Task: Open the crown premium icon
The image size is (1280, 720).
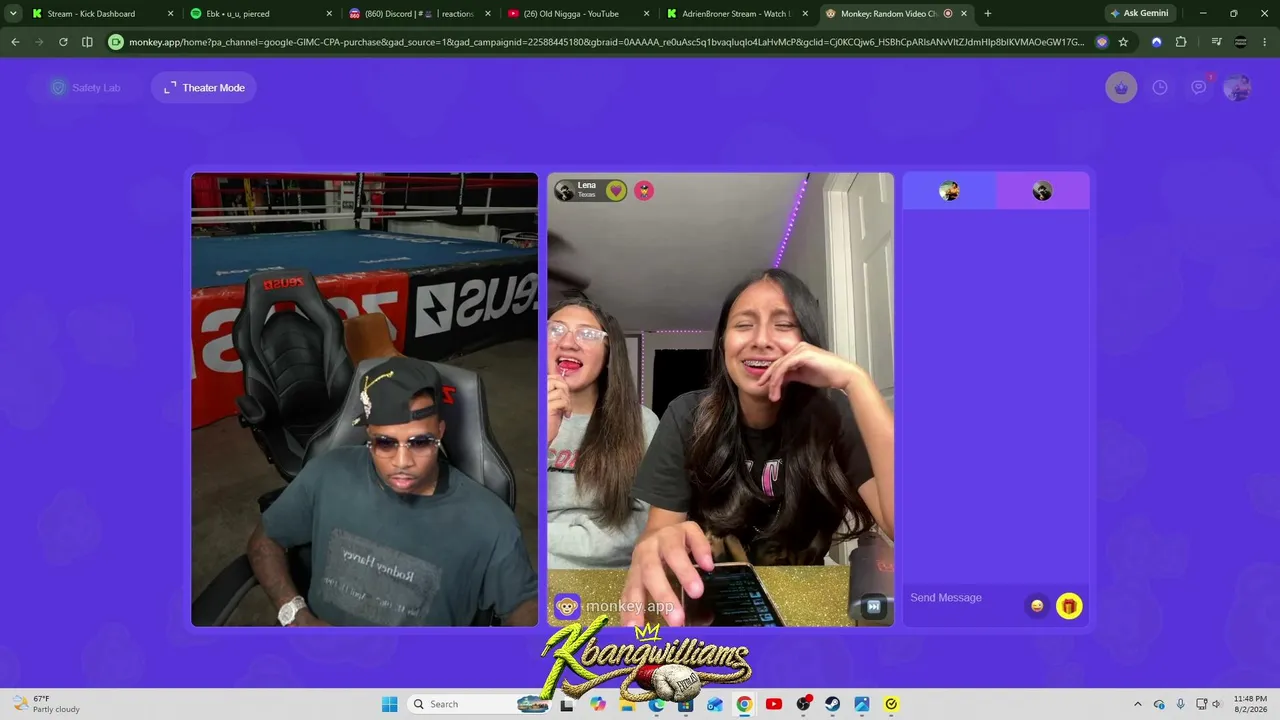Action: [1121, 88]
